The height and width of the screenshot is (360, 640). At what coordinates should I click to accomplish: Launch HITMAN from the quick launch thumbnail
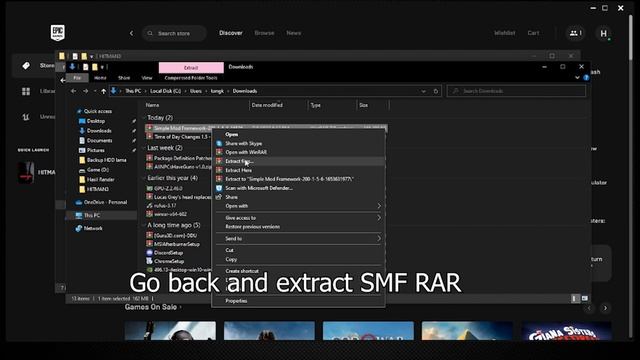(x=25, y=172)
